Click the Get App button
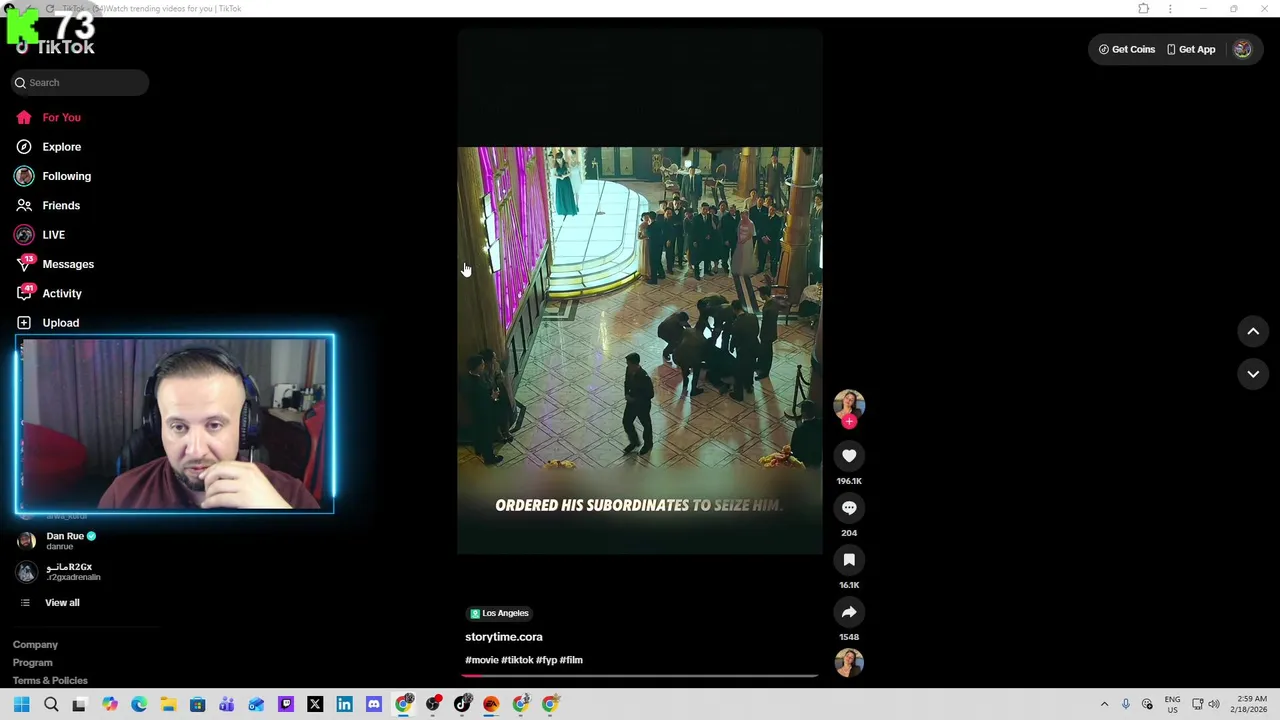This screenshot has height=720, width=1280. click(1191, 49)
